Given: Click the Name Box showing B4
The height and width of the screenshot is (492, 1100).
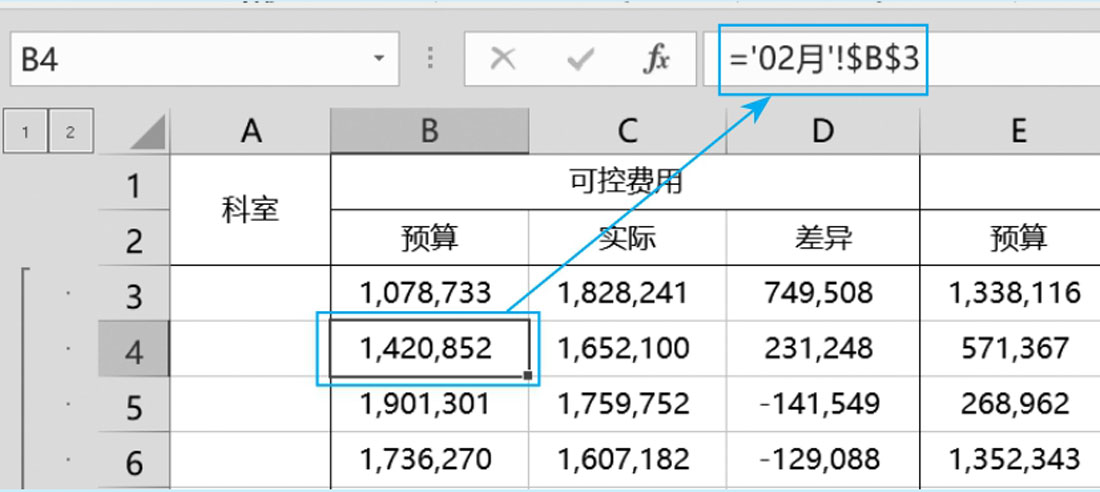Looking at the screenshot, I should (x=190, y=60).
